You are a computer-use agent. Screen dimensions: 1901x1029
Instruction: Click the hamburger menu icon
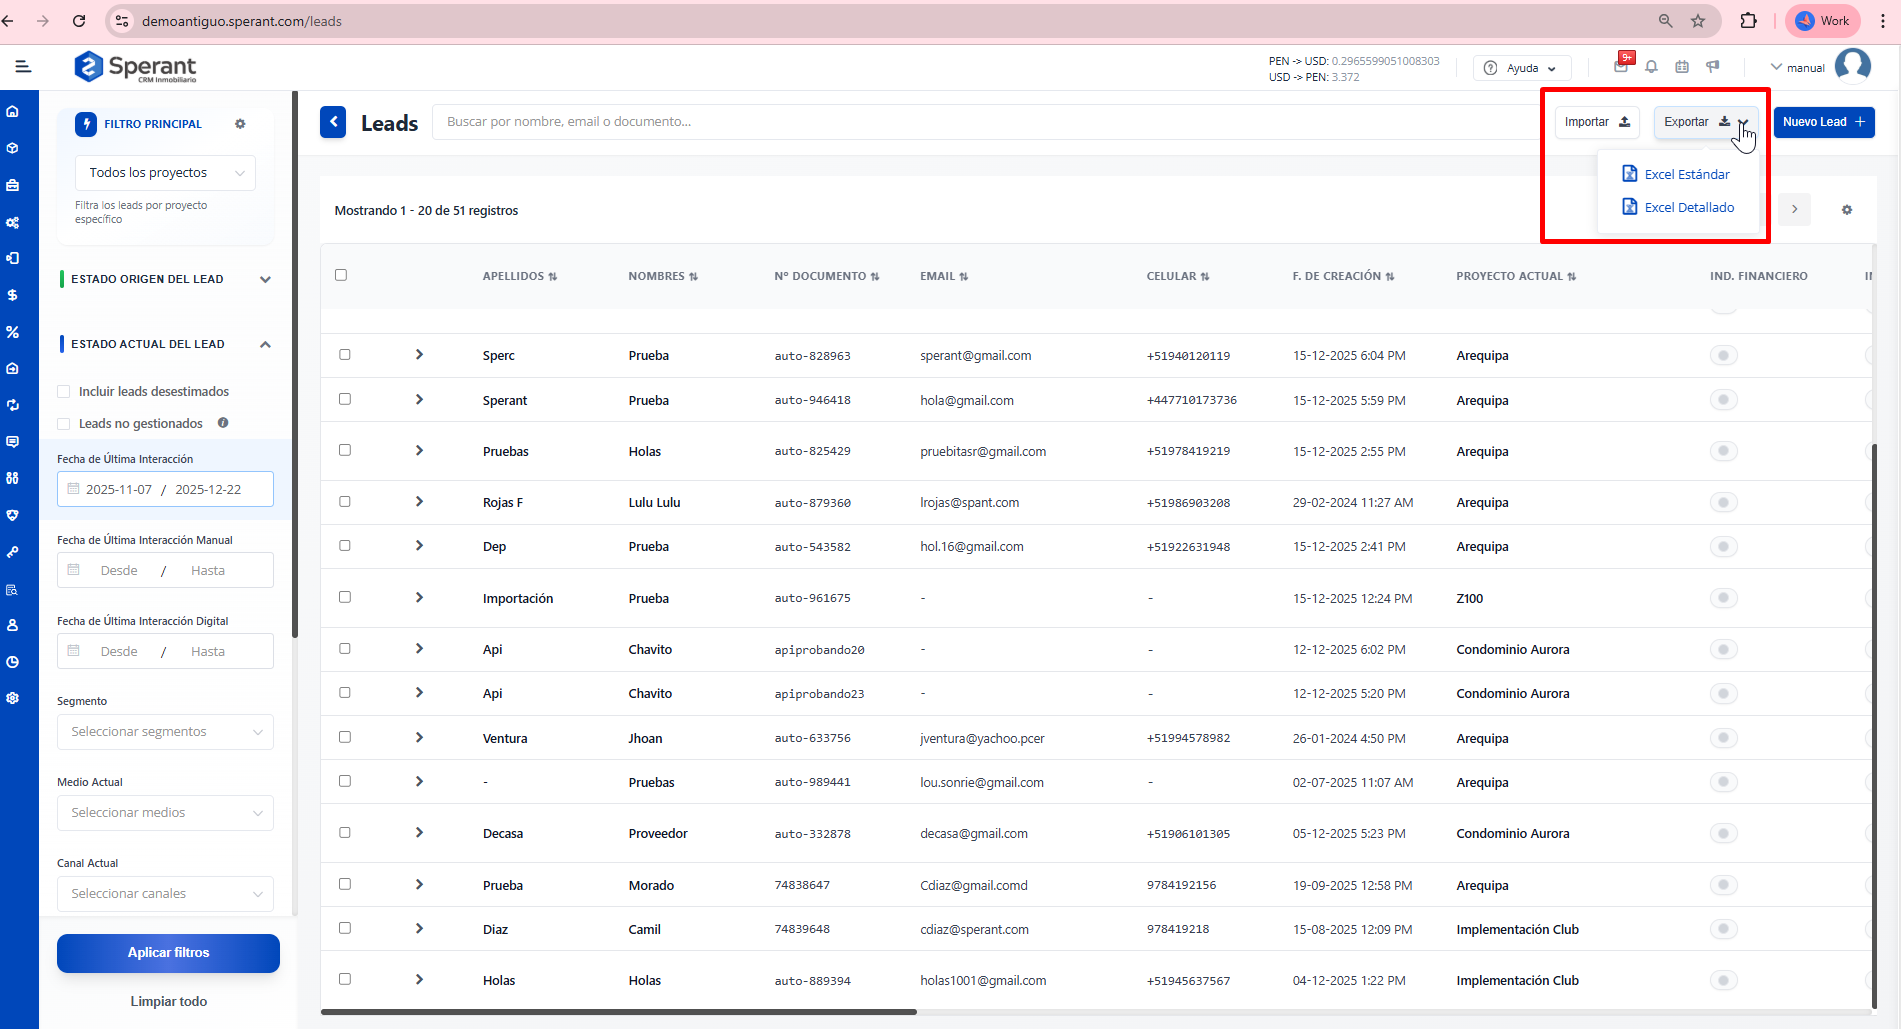pos(23,67)
